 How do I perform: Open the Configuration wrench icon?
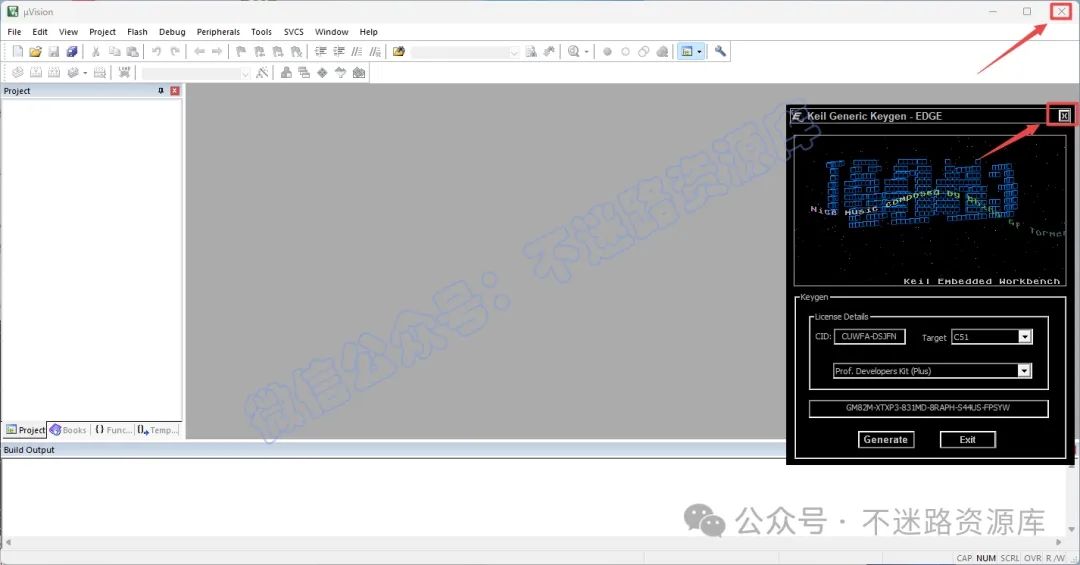pyautogui.click(x=720, y=52)
